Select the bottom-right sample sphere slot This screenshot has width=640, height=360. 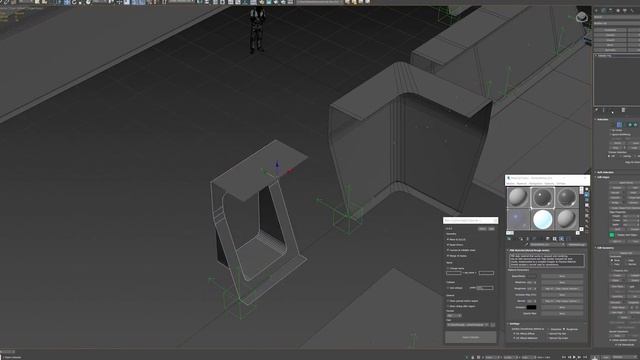567,220
